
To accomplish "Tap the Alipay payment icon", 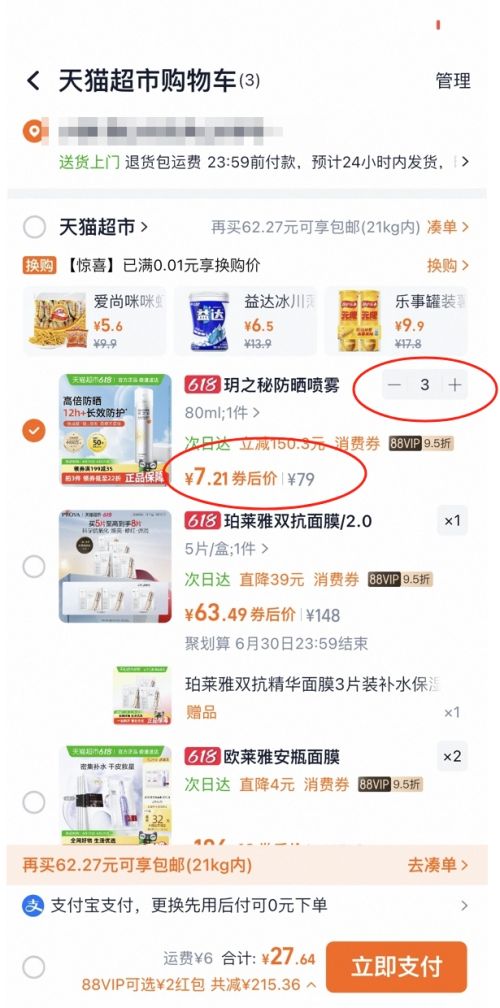I will 33,906.
